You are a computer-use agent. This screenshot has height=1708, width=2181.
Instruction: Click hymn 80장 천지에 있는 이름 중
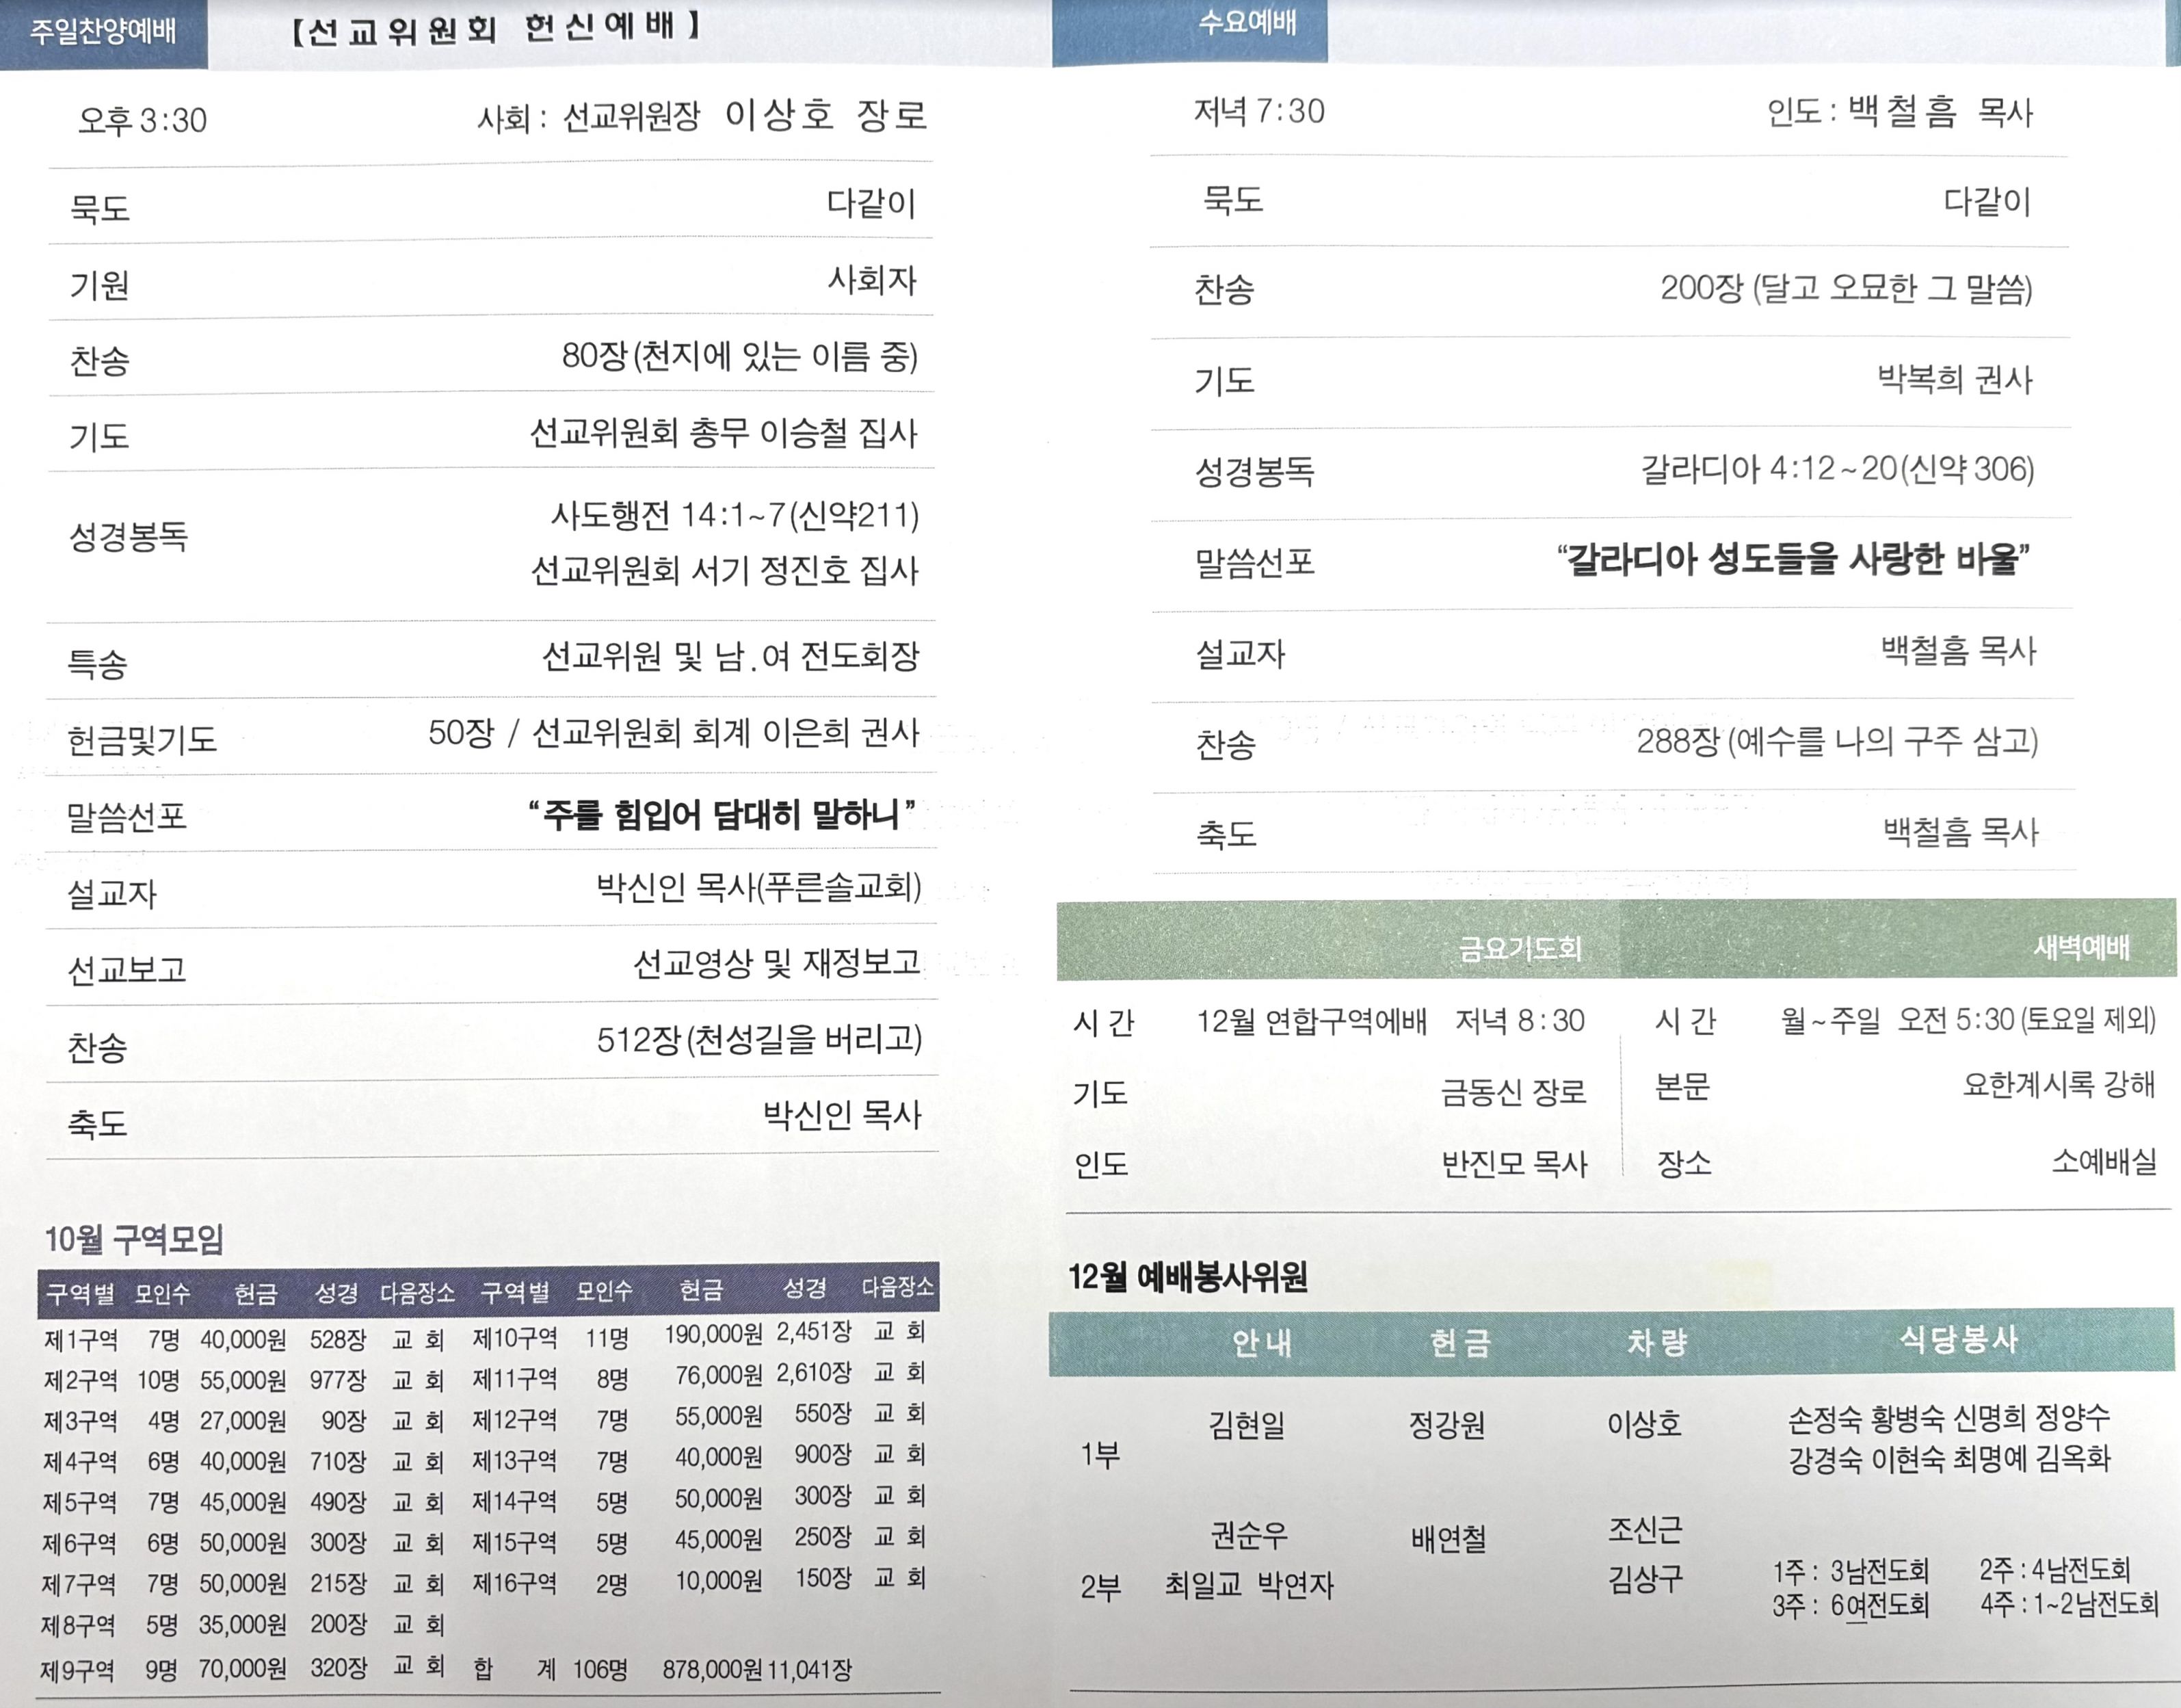pyautogui.click(x=739, y=356)
